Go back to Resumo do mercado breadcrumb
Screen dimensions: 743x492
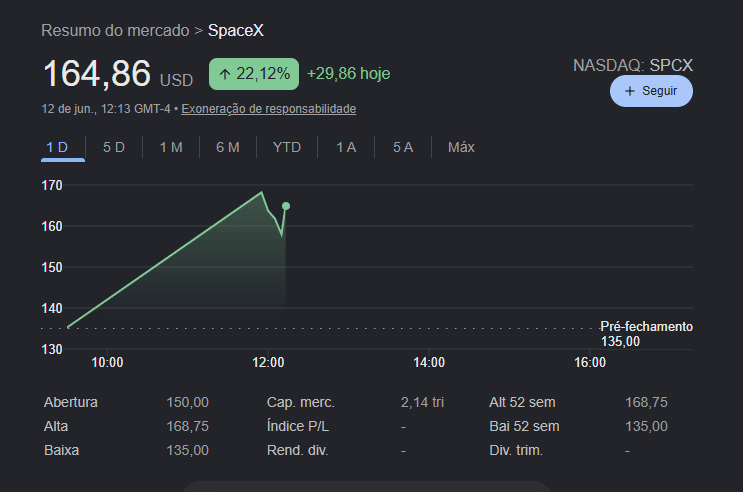pos(115,30)
